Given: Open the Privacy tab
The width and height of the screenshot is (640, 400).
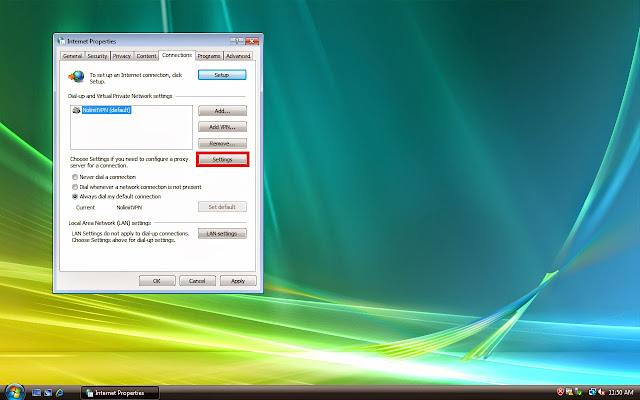Looking at the screenshot, I should [x=122, y=56].
